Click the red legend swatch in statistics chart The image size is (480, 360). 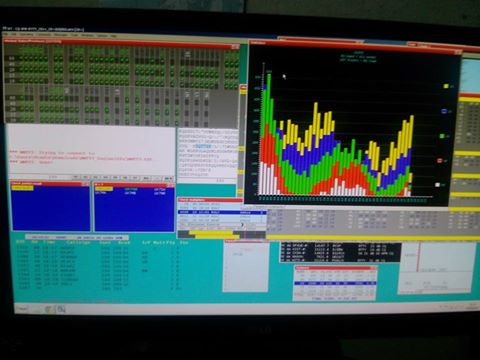(440, 160)
